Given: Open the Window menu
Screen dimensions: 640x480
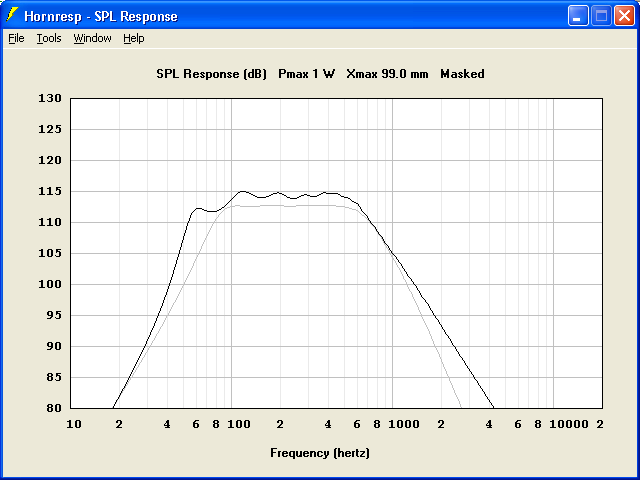Looking at the screenshot, I should click(x=92, y=38).
